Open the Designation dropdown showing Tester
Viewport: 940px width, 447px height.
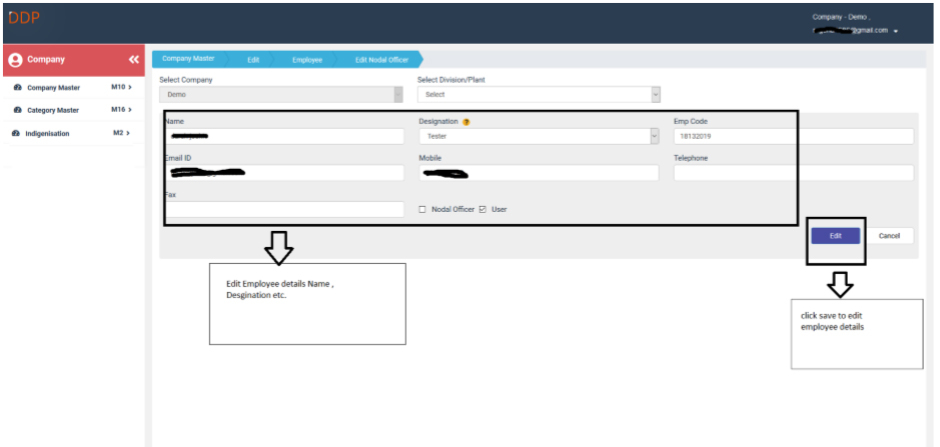[x=539, y=136]
